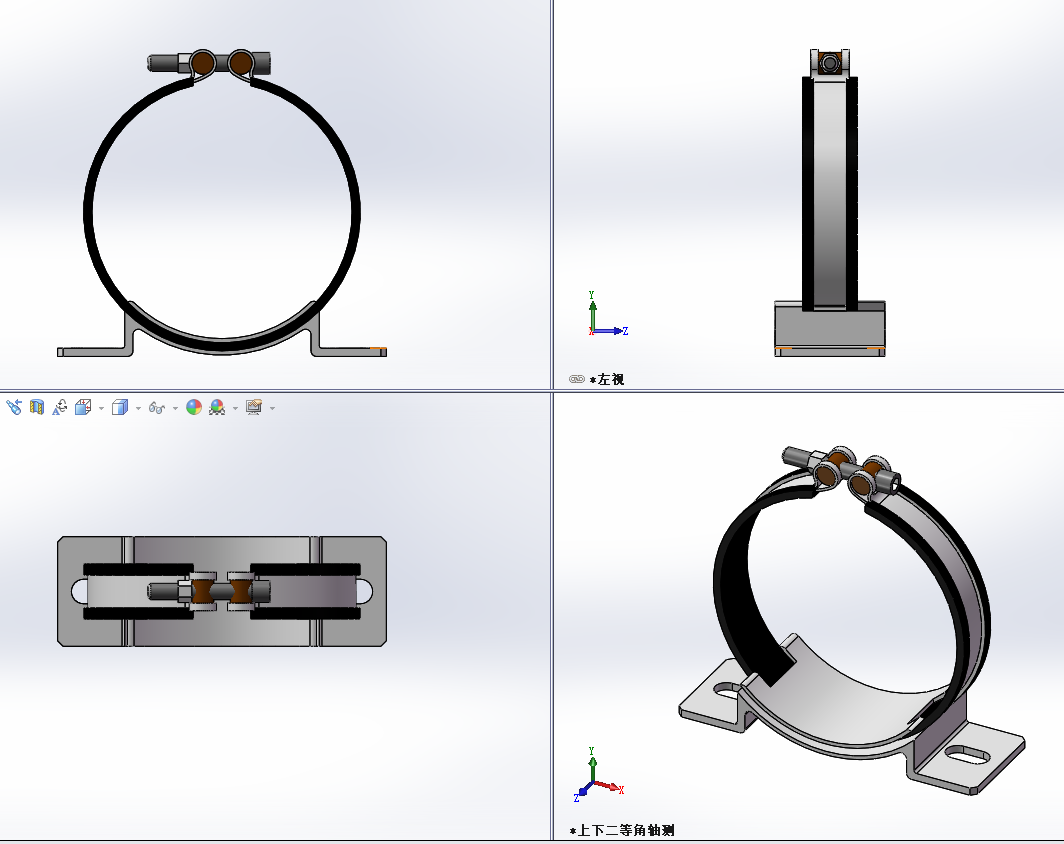This screenshot has height=844, width=1064.
Task: Click the *左视 view label
Action: [607, 379]
